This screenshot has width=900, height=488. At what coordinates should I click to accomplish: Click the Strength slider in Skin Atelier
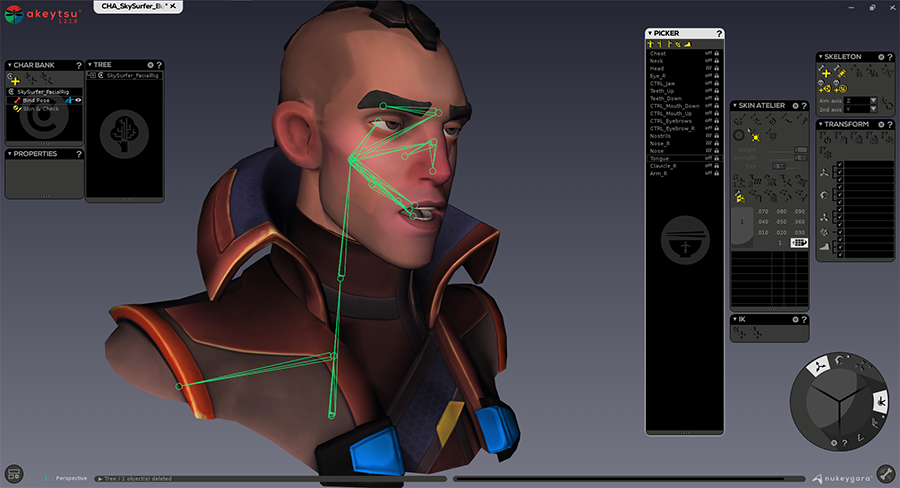coord(786,157)
